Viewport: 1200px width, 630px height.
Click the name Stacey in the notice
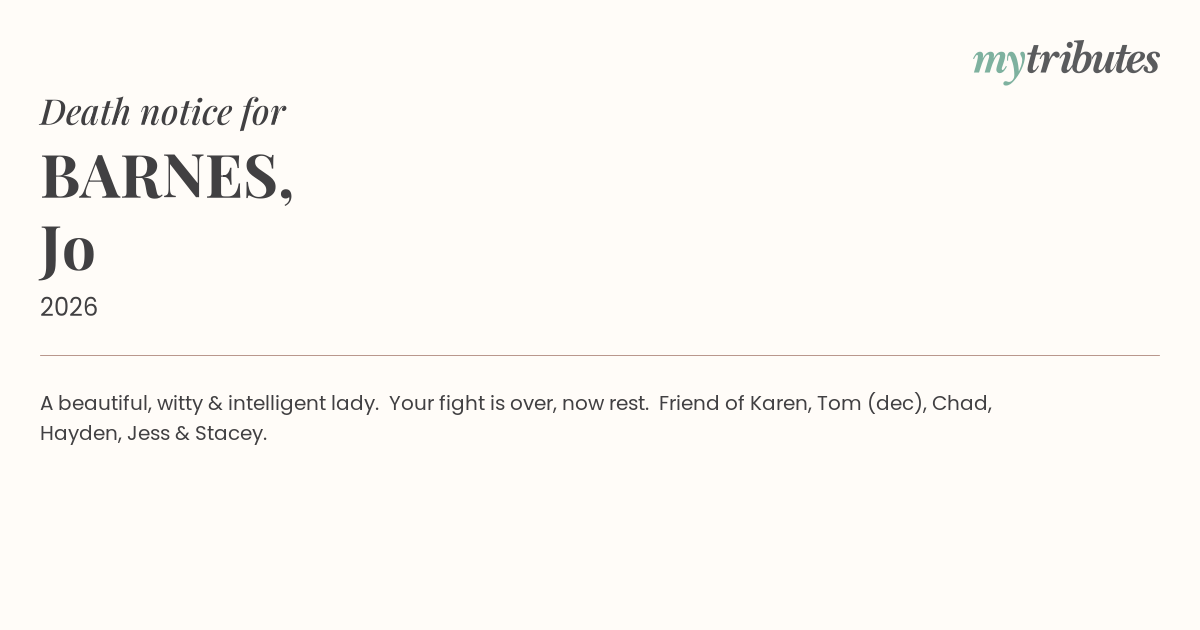[228, 434]
